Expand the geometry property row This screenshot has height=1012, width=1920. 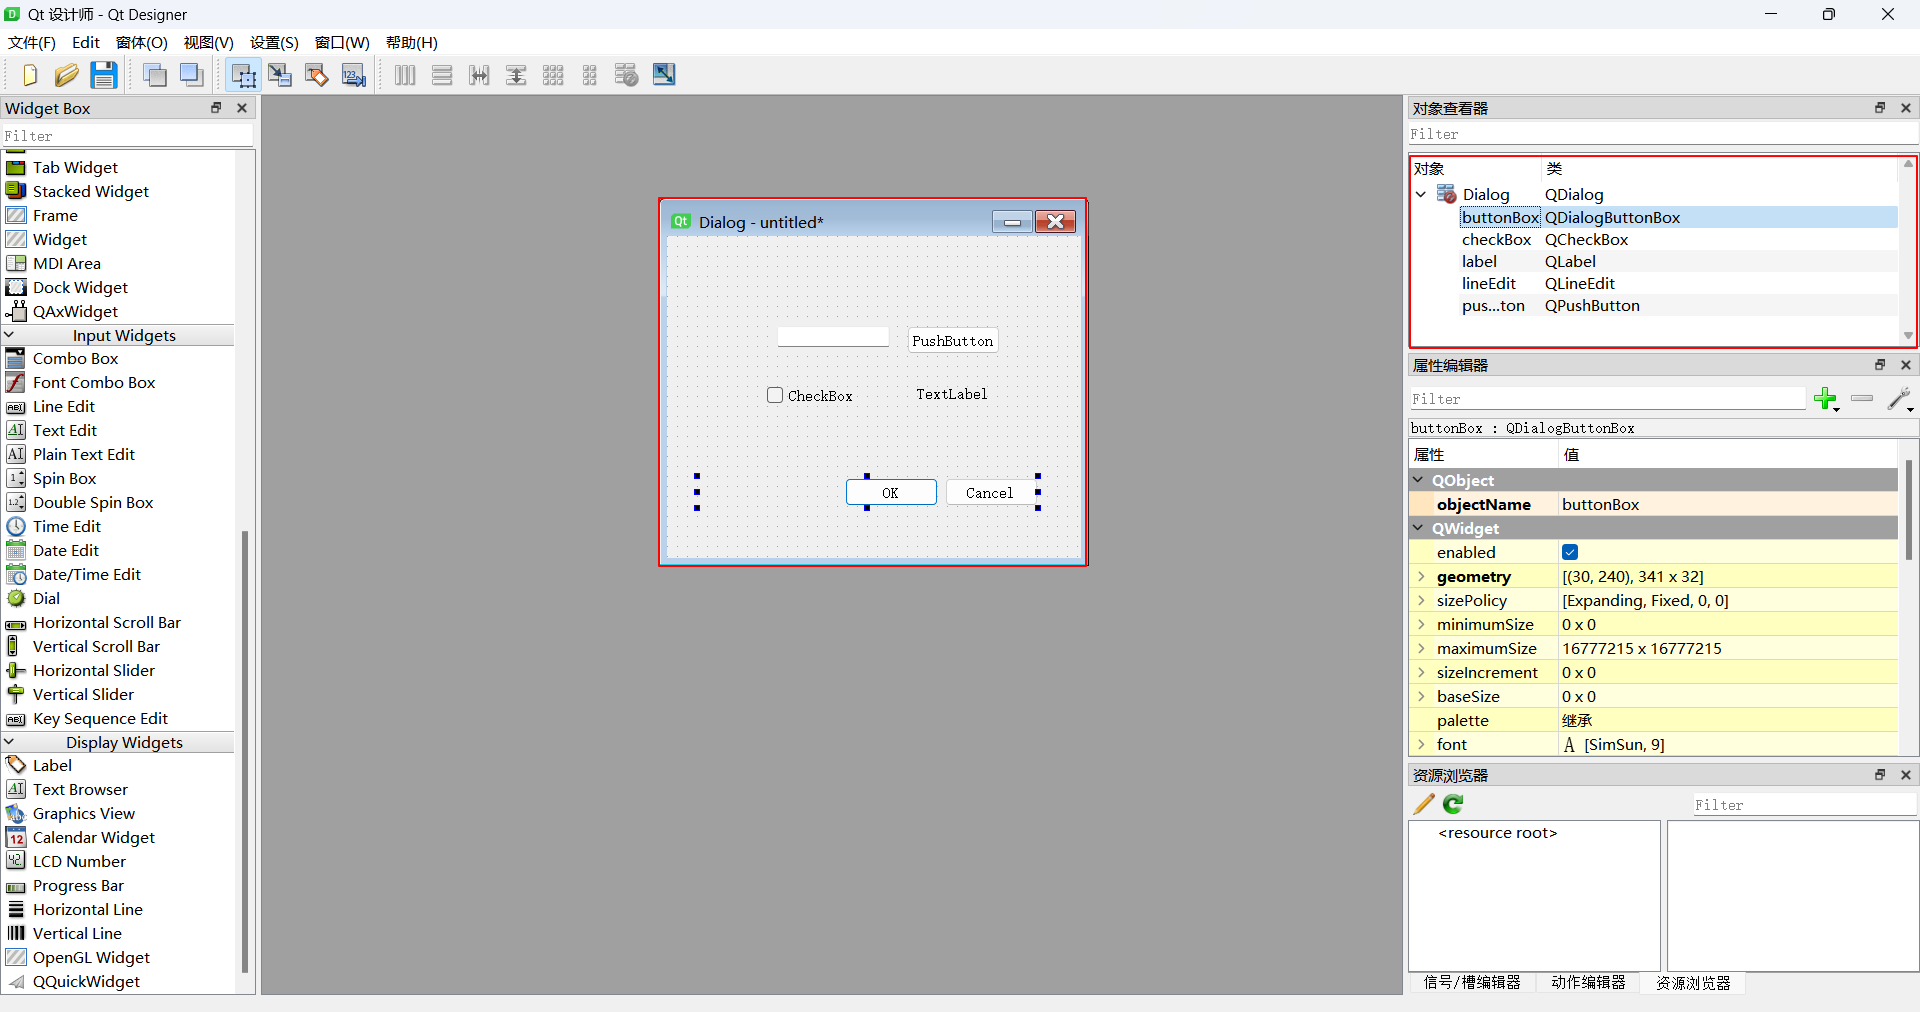click(1421, 576)
